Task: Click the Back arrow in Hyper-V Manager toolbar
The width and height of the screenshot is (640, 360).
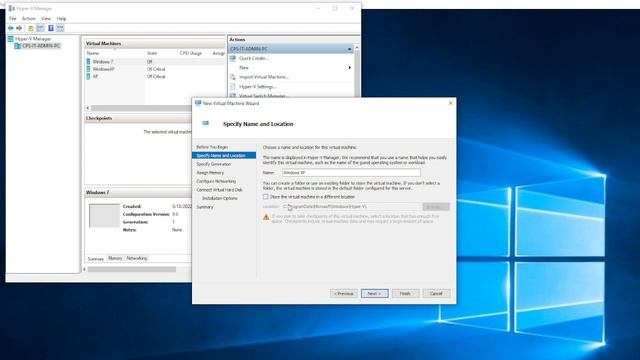Action: click(11, 28)
